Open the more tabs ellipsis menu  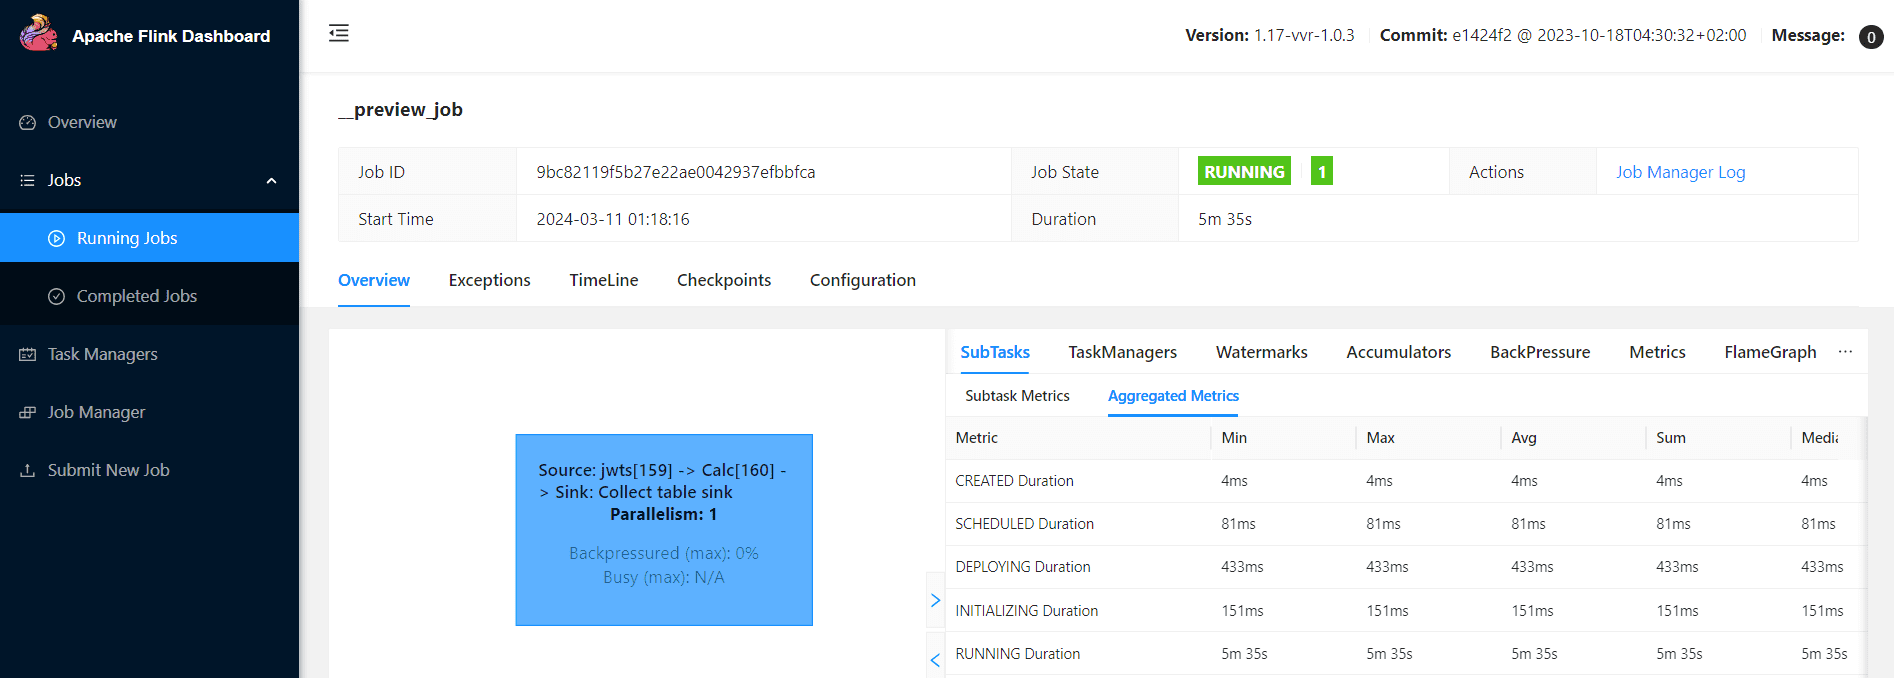[1845, 352]
